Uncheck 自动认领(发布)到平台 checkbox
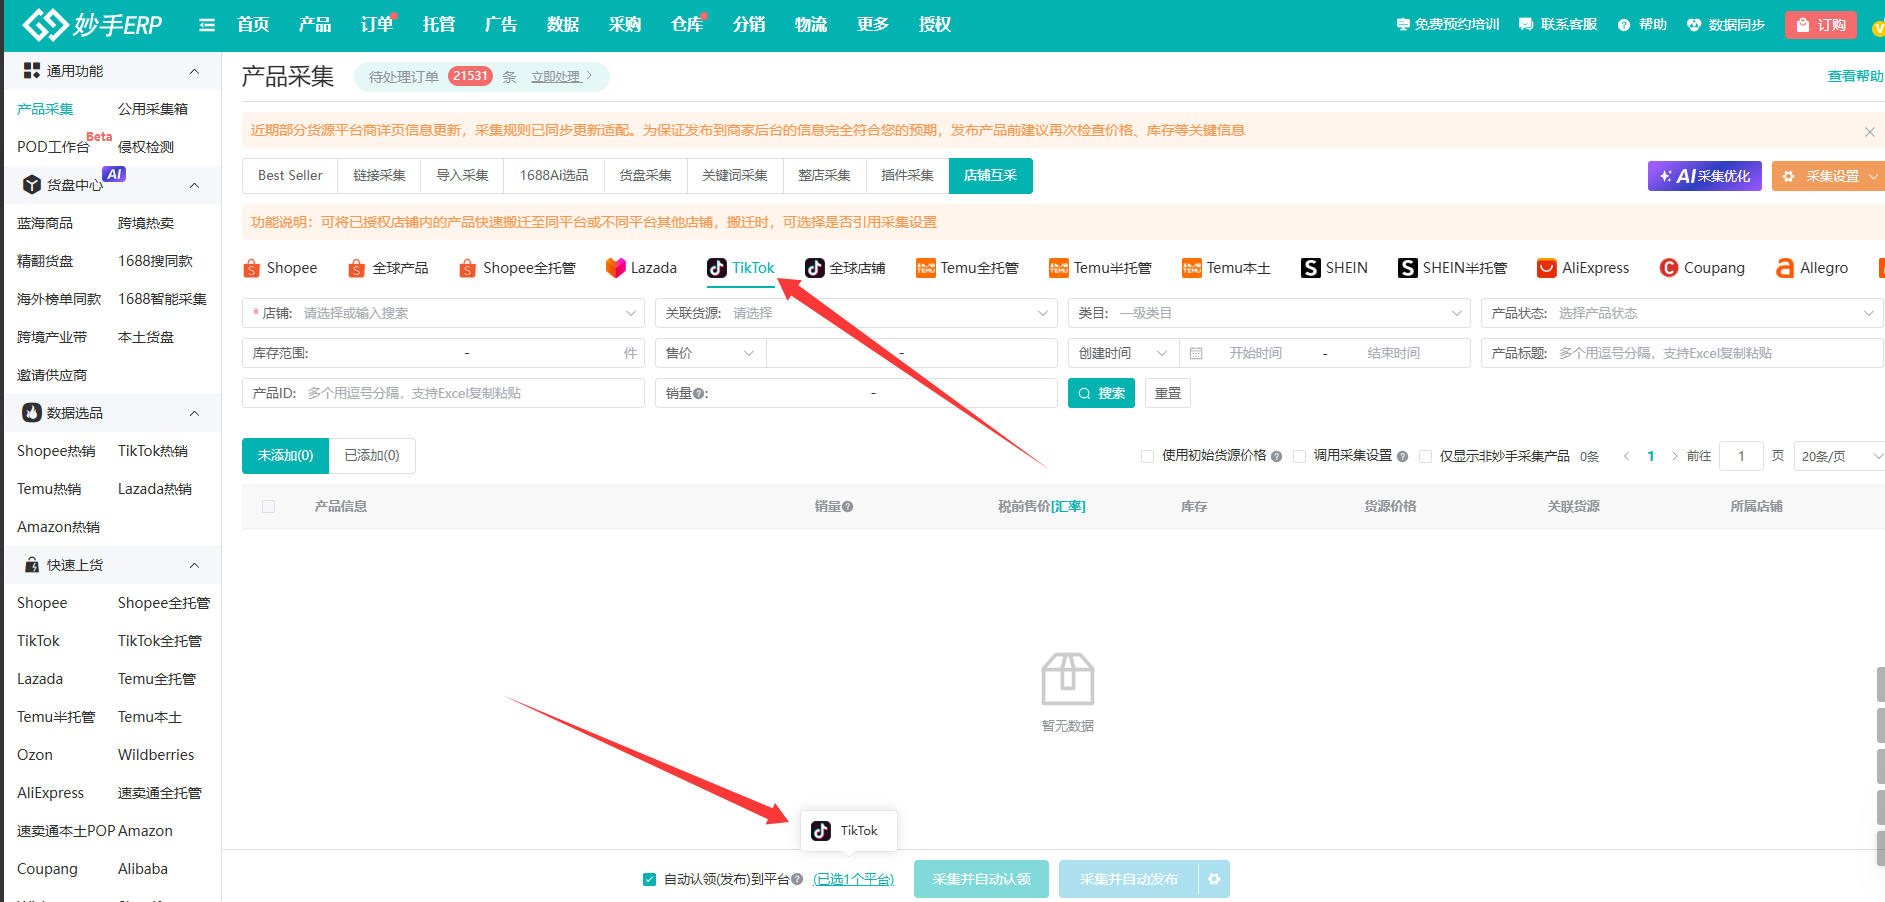The height and width of the screenshot is (902, 1885). pyautogui.click(x=650, y=879)
